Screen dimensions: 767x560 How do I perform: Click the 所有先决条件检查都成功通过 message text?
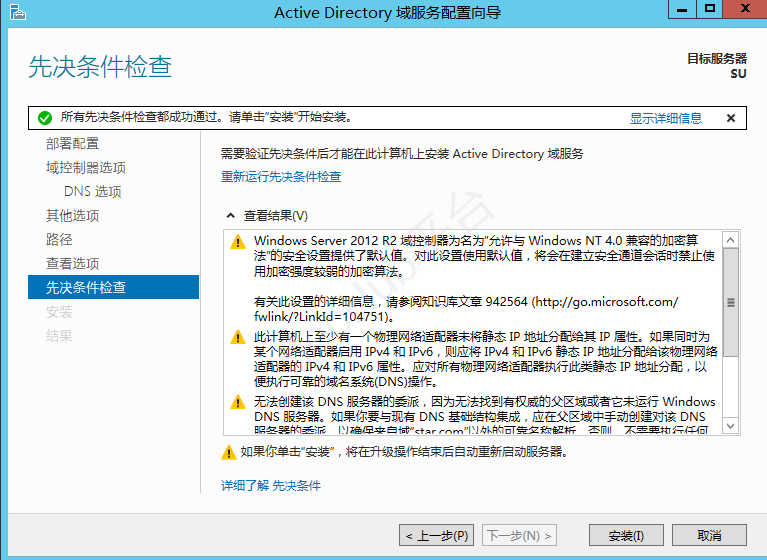(206, 117)
